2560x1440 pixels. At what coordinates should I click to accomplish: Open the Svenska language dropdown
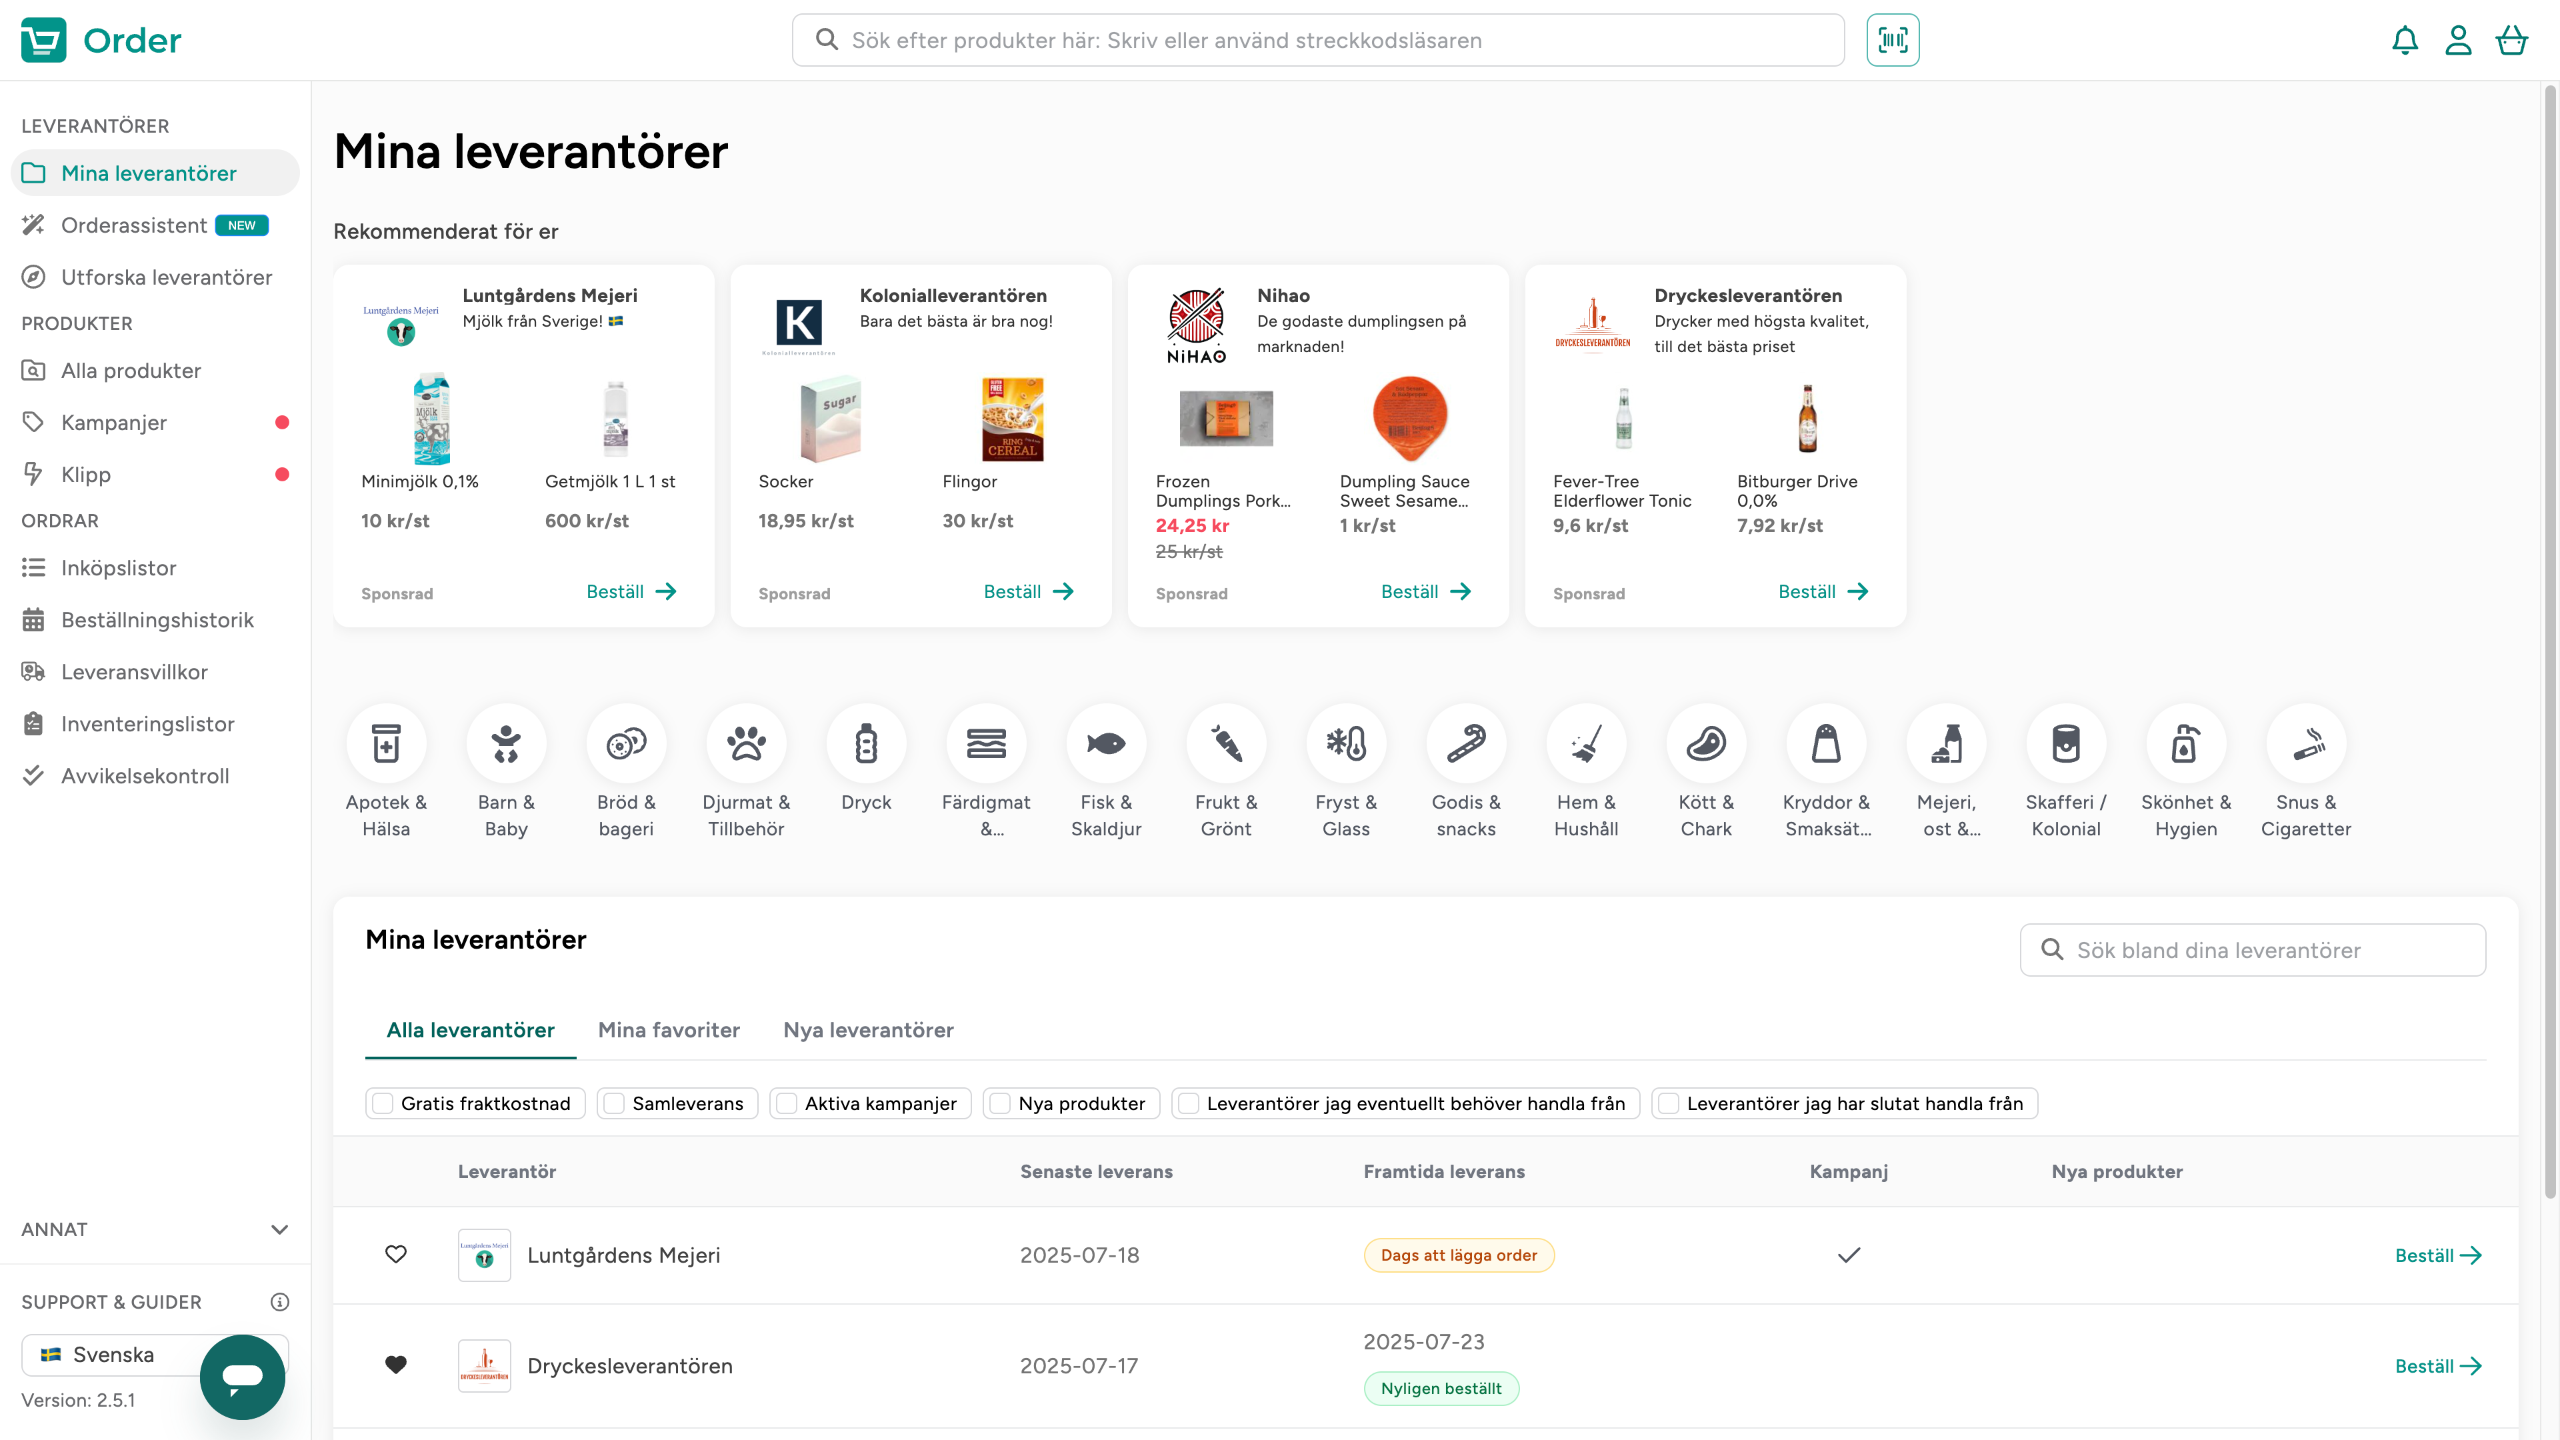[112, 1354]
